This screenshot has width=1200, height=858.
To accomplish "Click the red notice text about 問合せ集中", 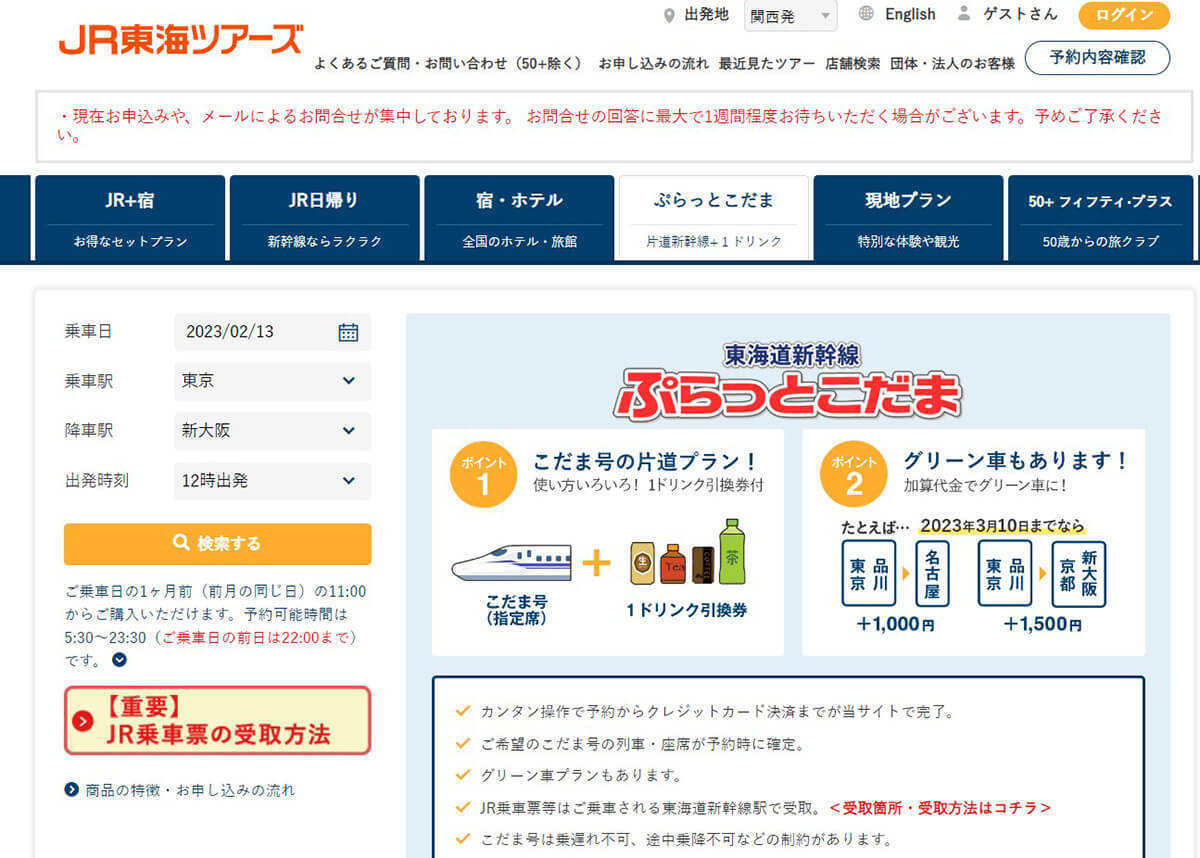I will click(612, 125).
